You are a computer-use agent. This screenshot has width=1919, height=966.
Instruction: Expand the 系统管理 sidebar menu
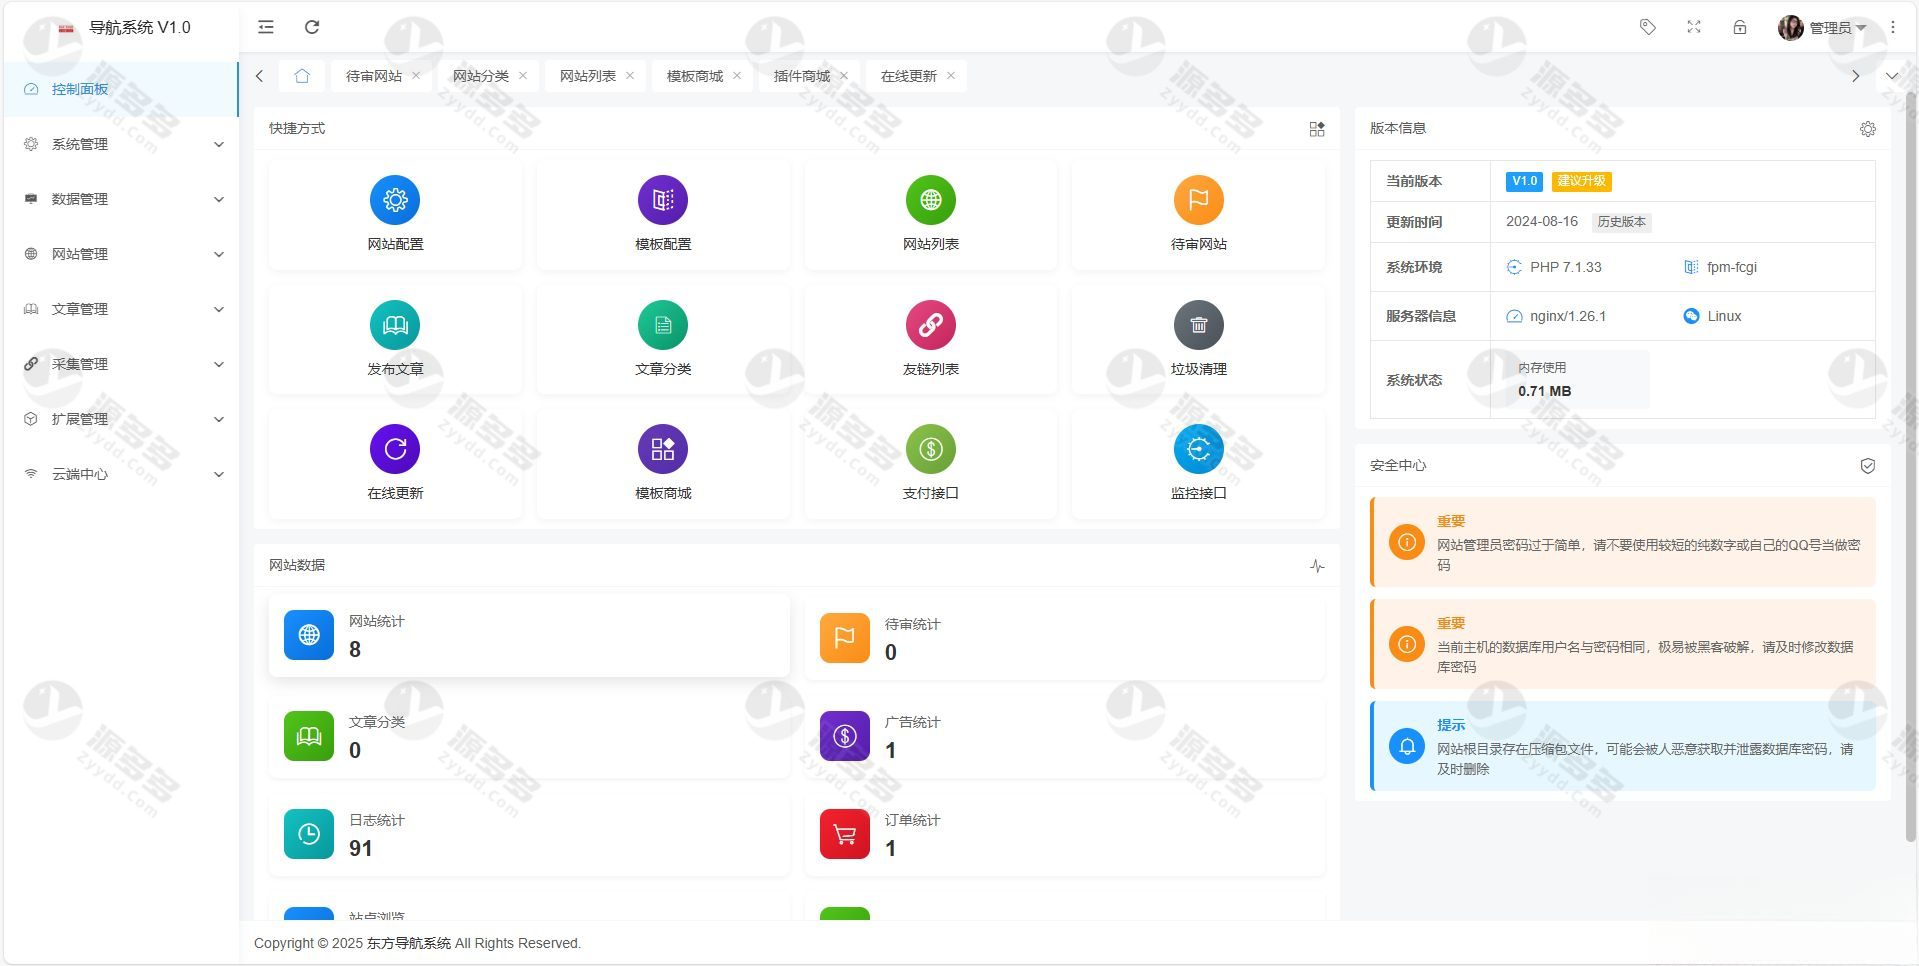121,144
